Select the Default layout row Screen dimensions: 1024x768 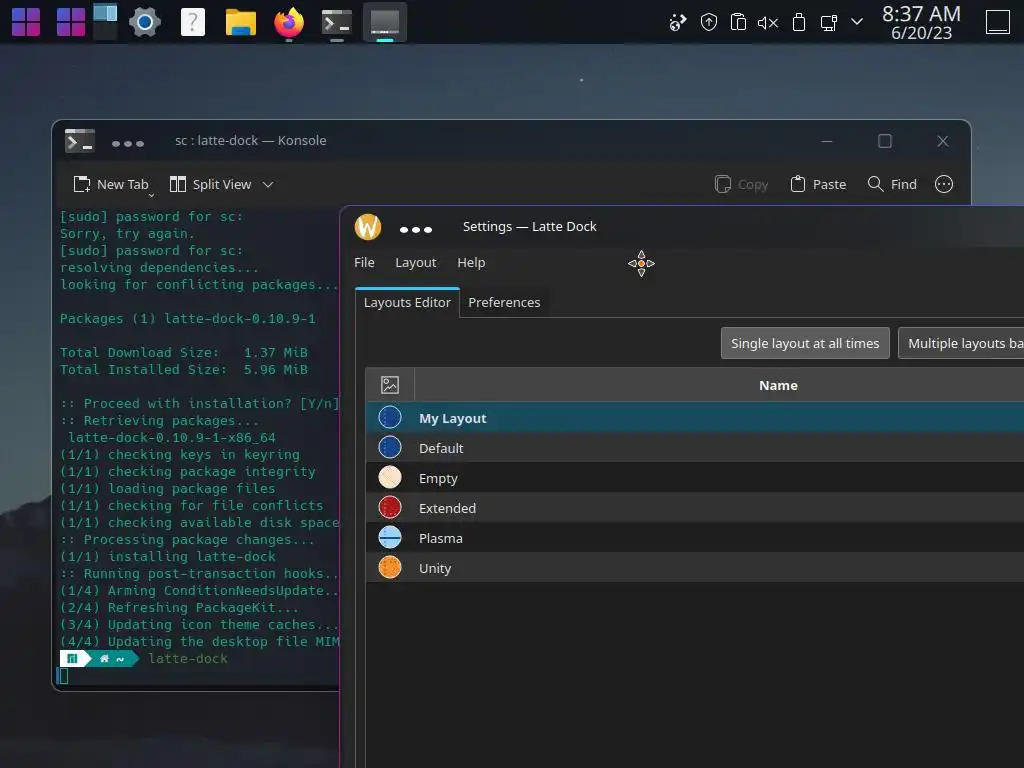[x=695, y=448]
